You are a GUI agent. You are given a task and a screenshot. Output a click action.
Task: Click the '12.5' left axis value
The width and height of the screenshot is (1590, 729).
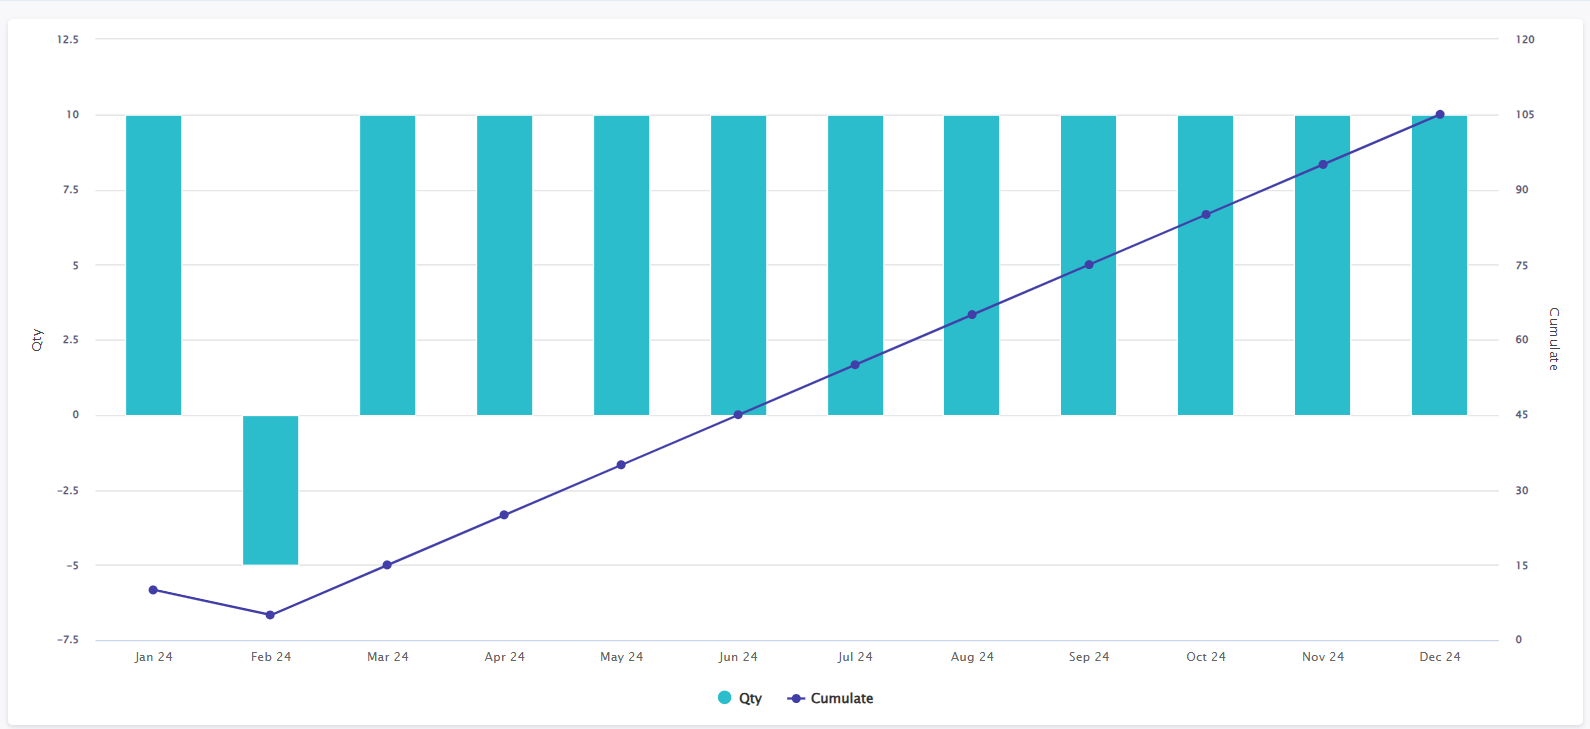click(68, 40)
